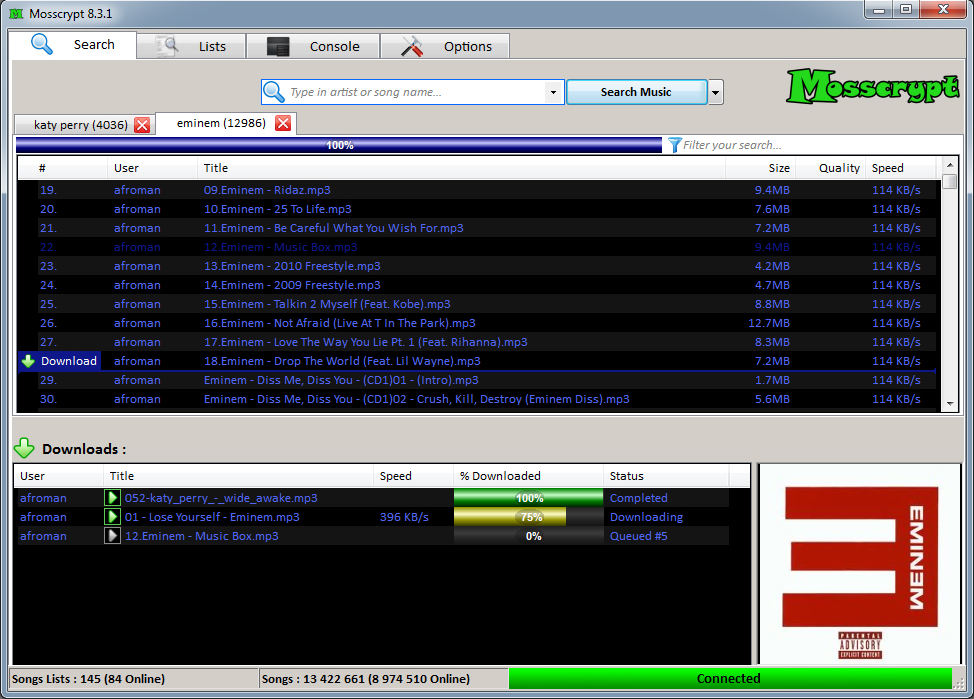Image resolution: width=974 pixels, height=699 pixels.
Task: Click the Downloading status cell
Action: click(646, 517)
